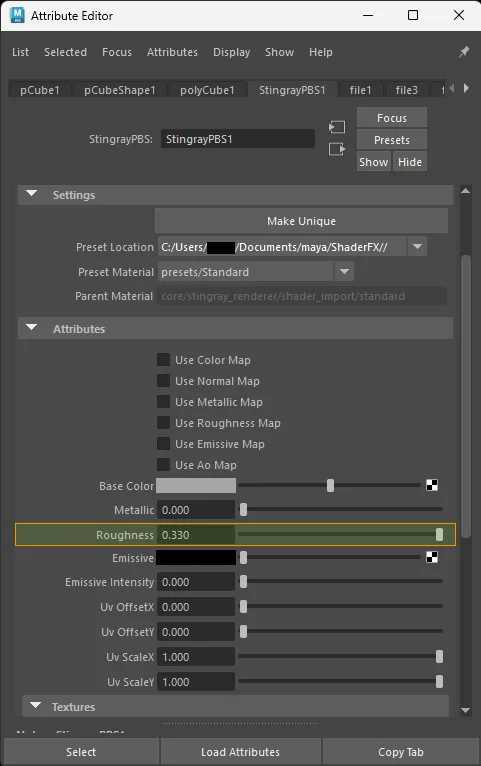Click the Metallic value input field
This screenshot has height=766, width=481.
pyautogui.click(x=196, y=510)
